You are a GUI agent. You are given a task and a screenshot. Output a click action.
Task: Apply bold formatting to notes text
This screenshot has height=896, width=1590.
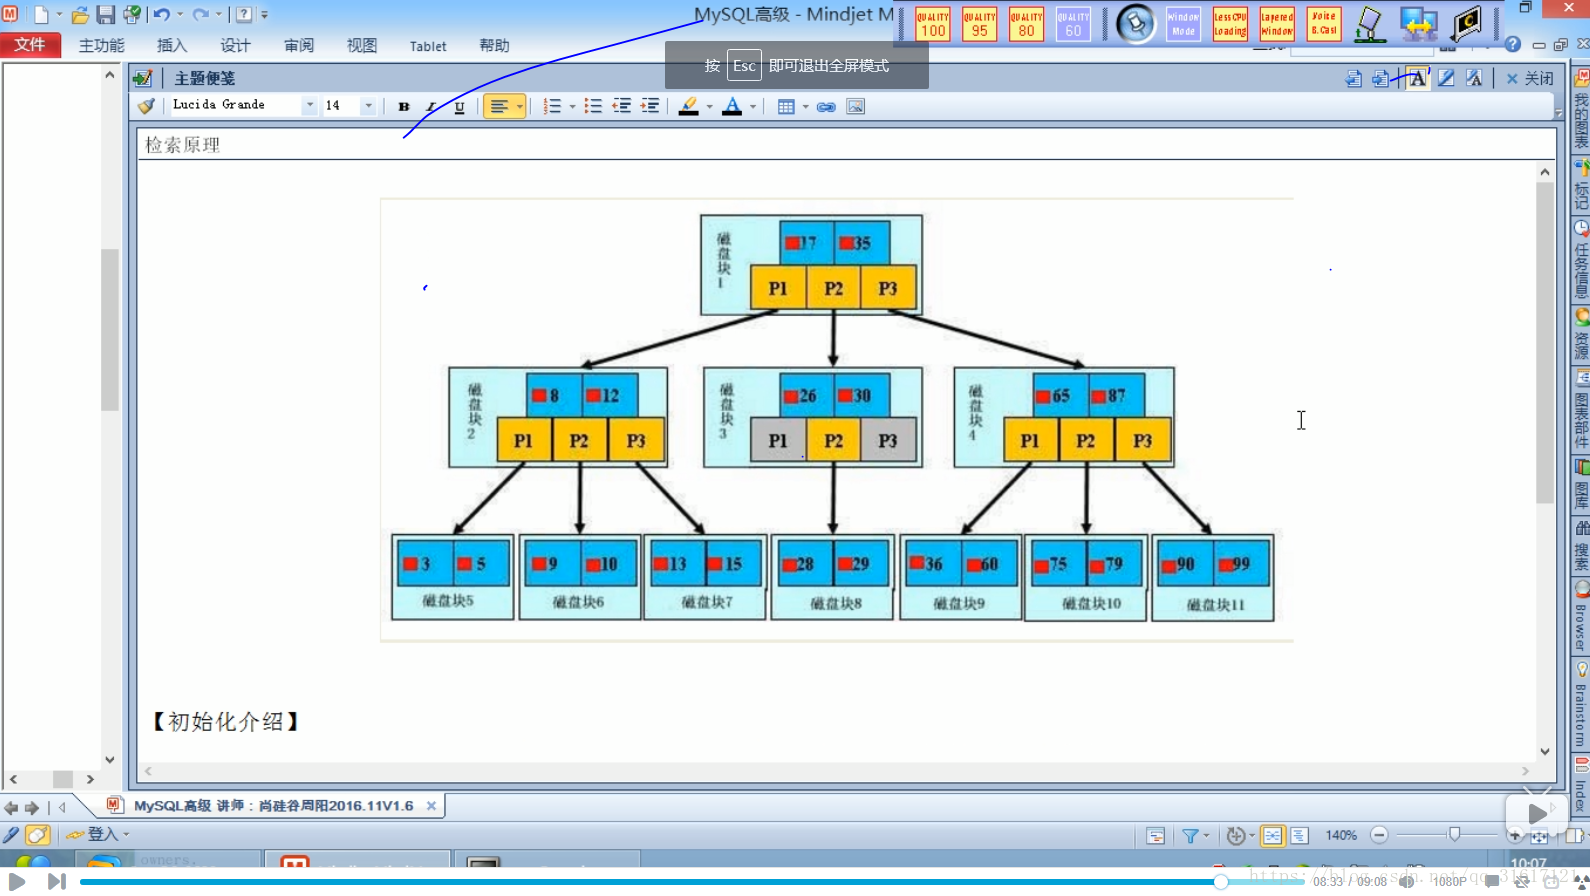click(x=404, y=107)
